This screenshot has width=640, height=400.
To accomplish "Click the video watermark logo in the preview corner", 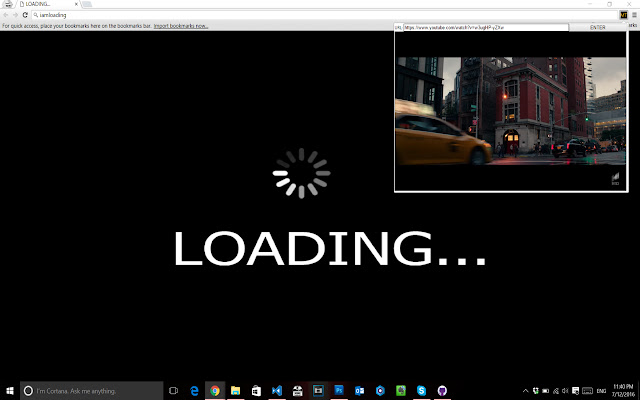I will coord(616,179).
